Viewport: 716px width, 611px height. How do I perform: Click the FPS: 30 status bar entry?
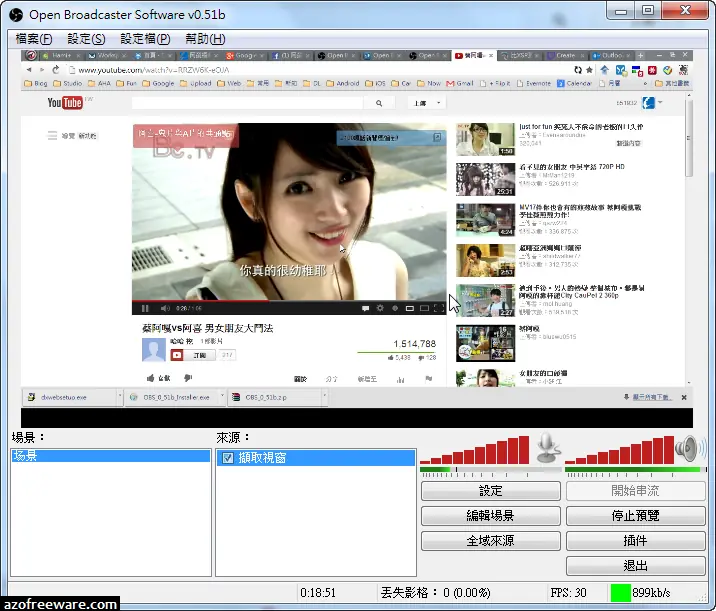568,593
